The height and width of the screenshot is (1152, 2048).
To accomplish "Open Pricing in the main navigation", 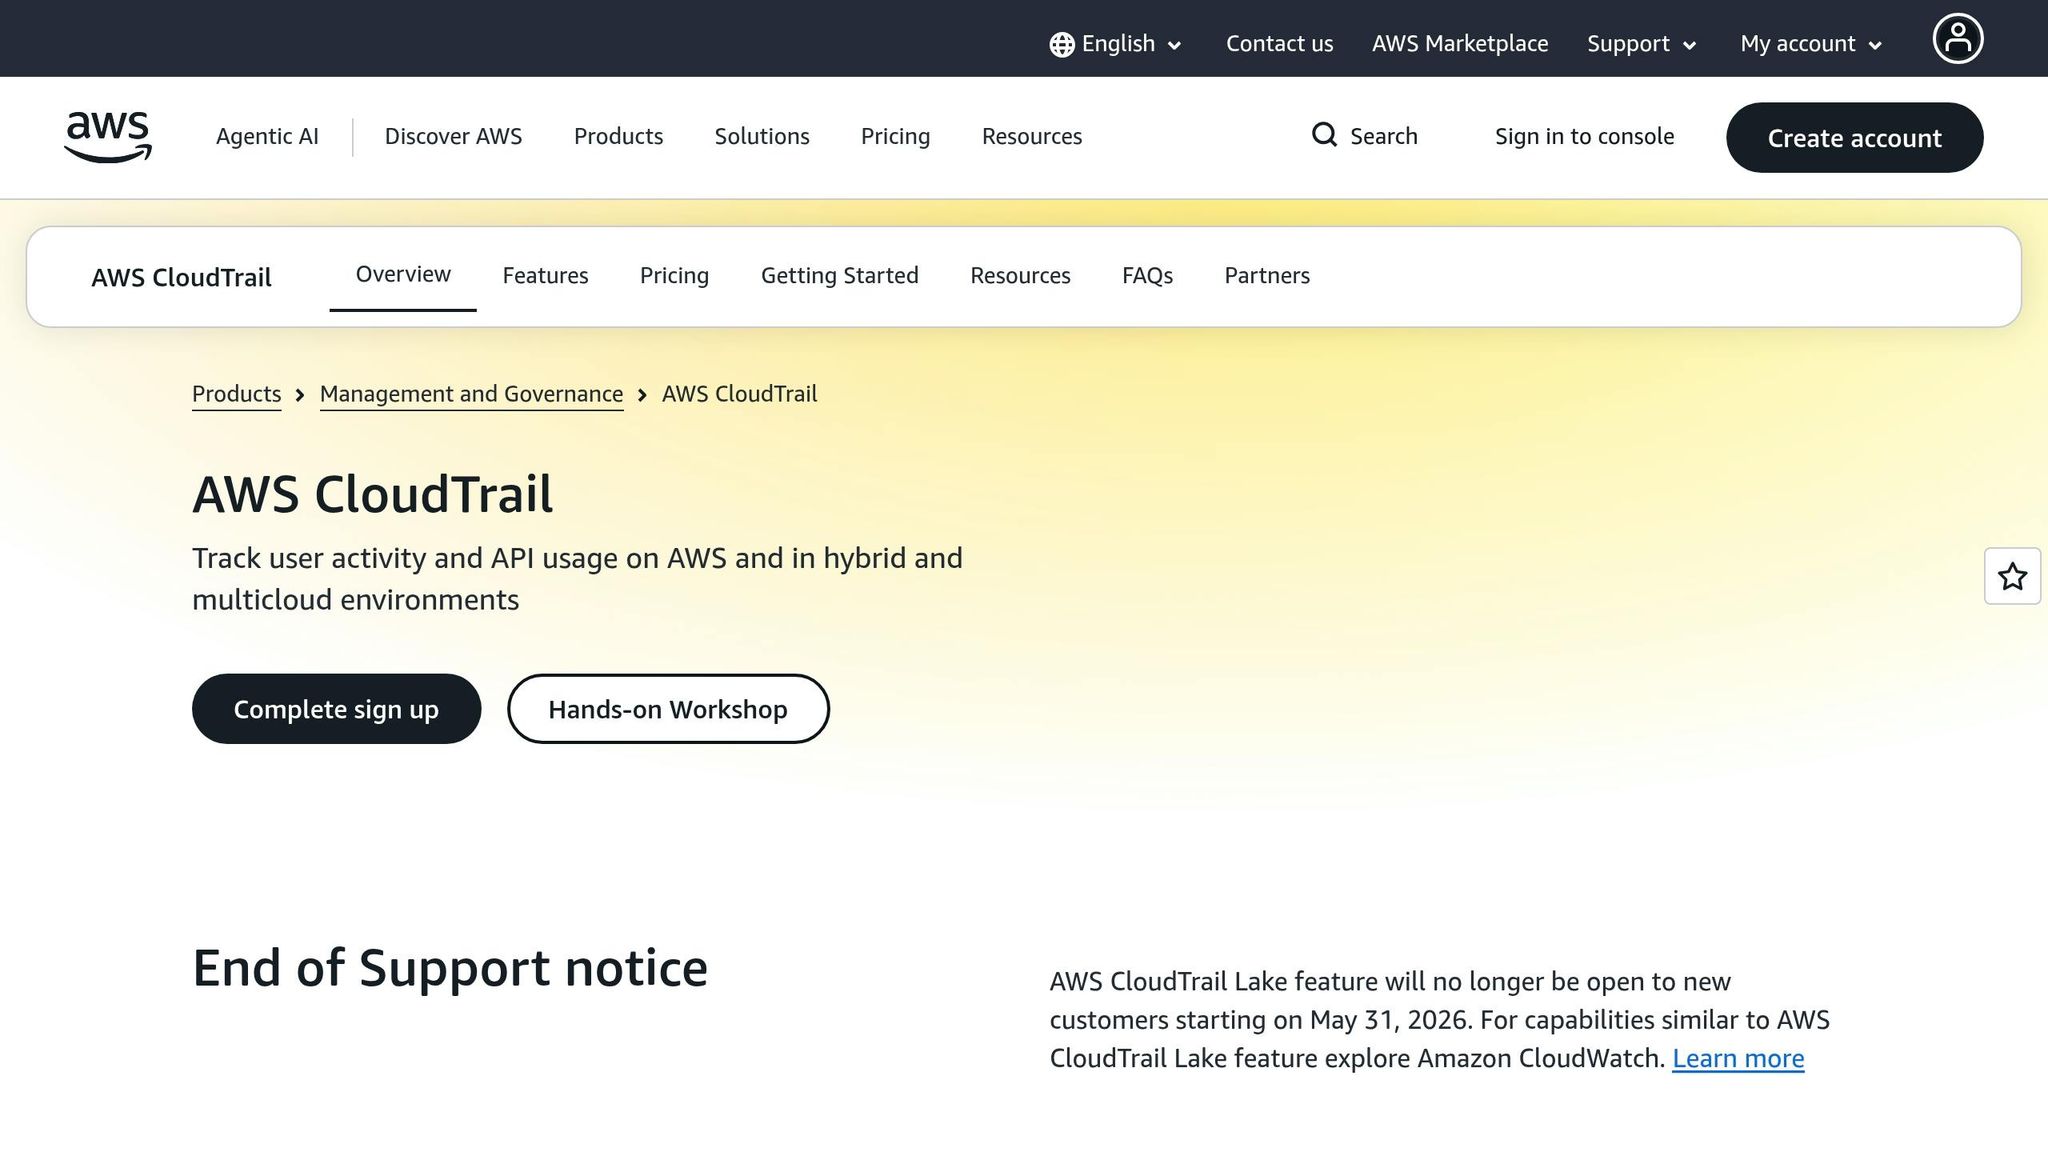I will 895,136.
